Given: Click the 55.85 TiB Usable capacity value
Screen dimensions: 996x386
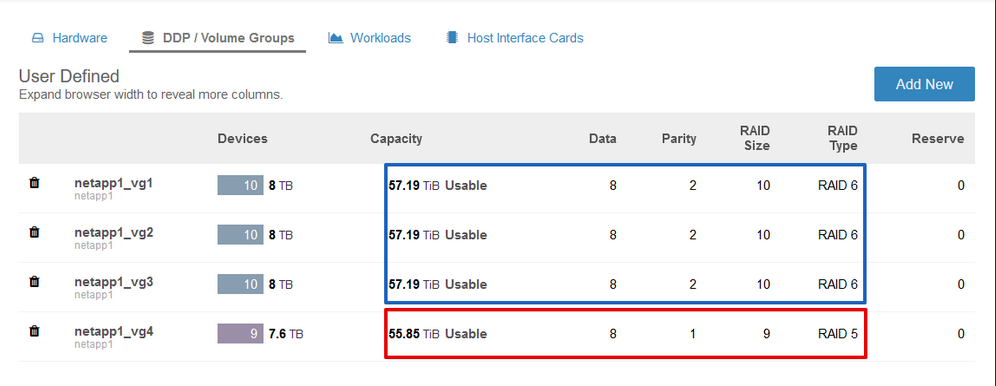Looking at the screenshot, I should click(438, 333).
